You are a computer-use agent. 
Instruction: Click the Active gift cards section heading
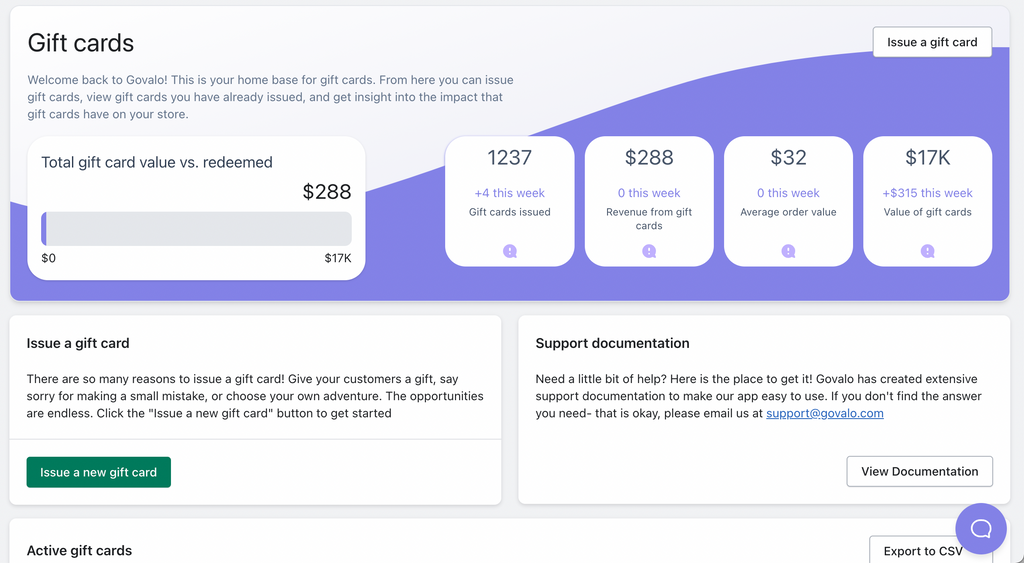tap(79, 550)
